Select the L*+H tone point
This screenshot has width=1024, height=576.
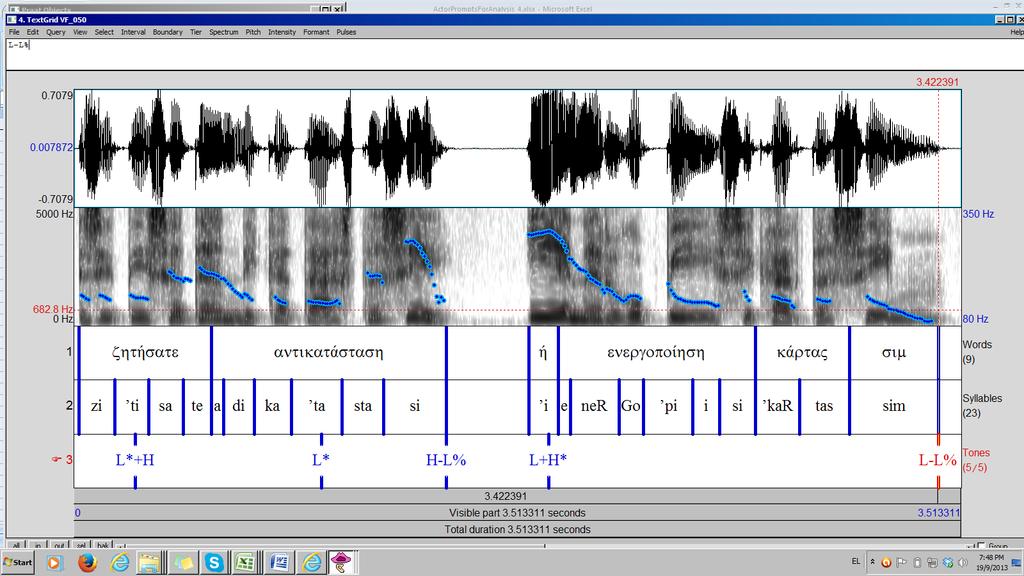135,460
